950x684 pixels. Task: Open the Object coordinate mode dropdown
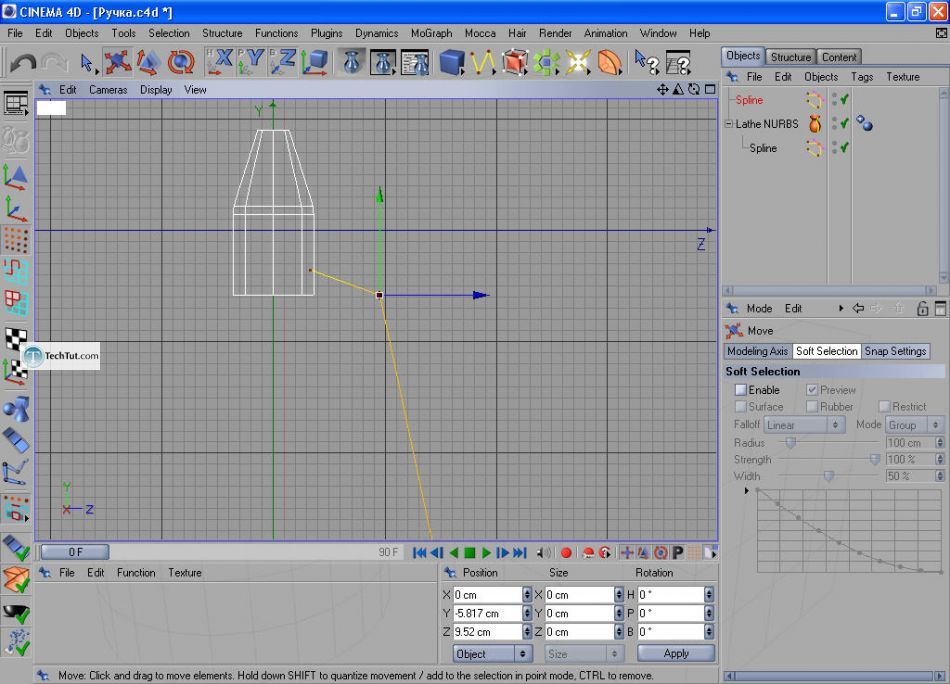coord(492,653)
